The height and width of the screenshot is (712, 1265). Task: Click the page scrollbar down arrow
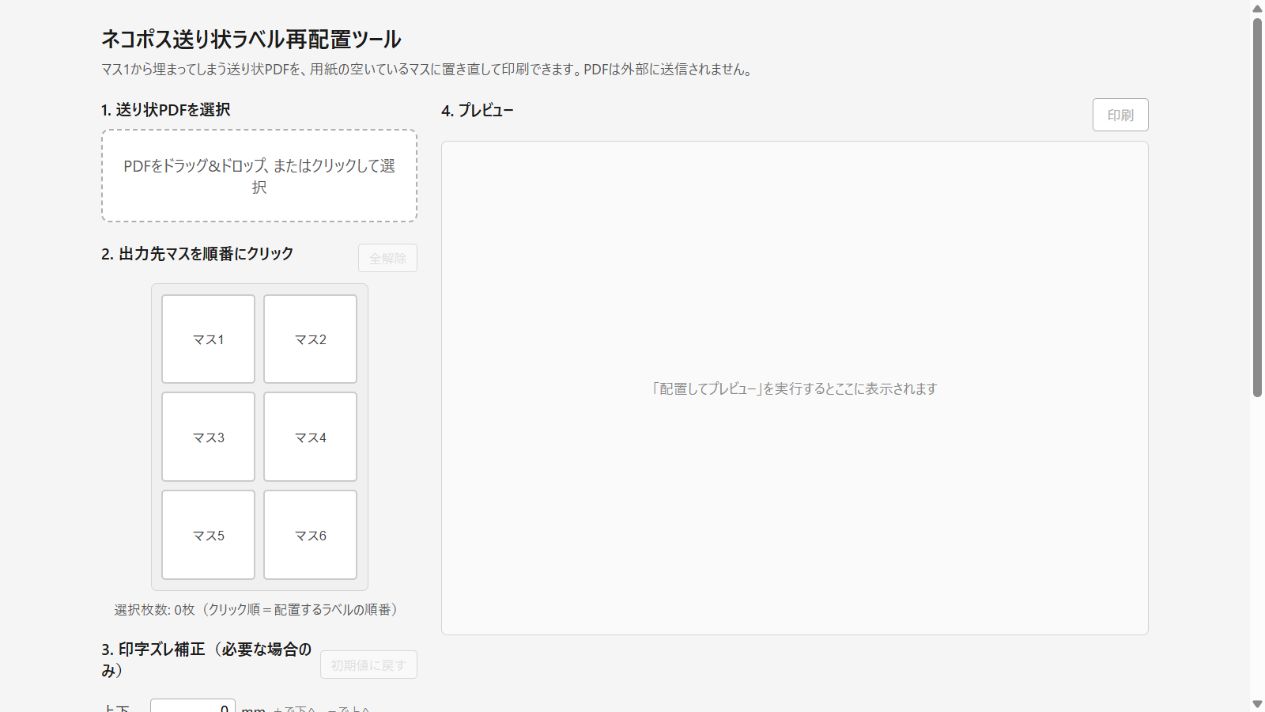click(x=1257, y=704)
